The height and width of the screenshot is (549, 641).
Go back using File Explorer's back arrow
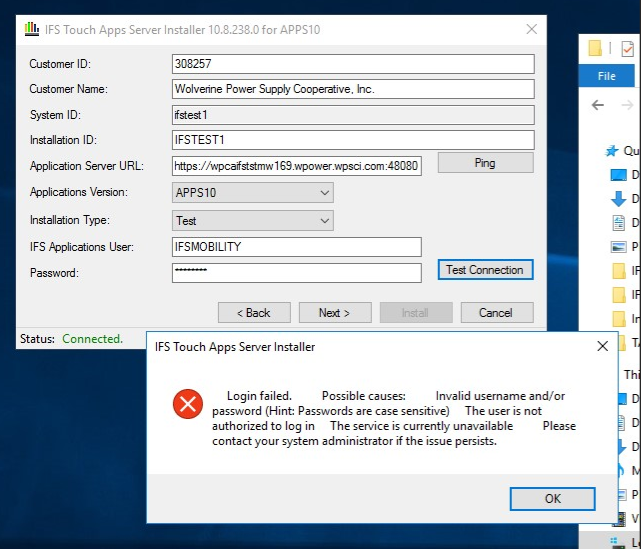598,105
